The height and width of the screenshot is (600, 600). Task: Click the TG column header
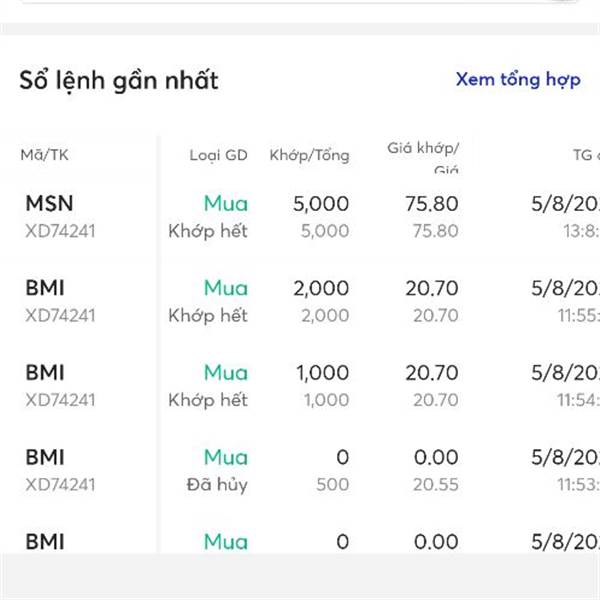click(x=586, y=155)
